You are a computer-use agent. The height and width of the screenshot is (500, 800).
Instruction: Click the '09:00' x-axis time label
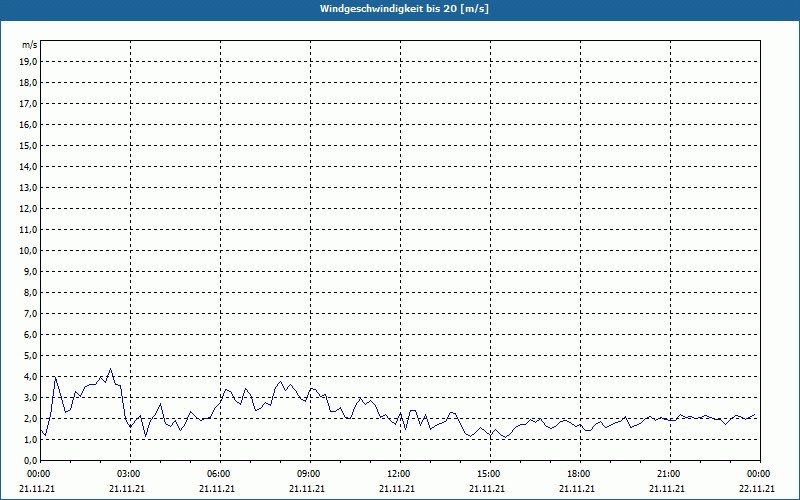pyautogui.click(x=310, y=474)
